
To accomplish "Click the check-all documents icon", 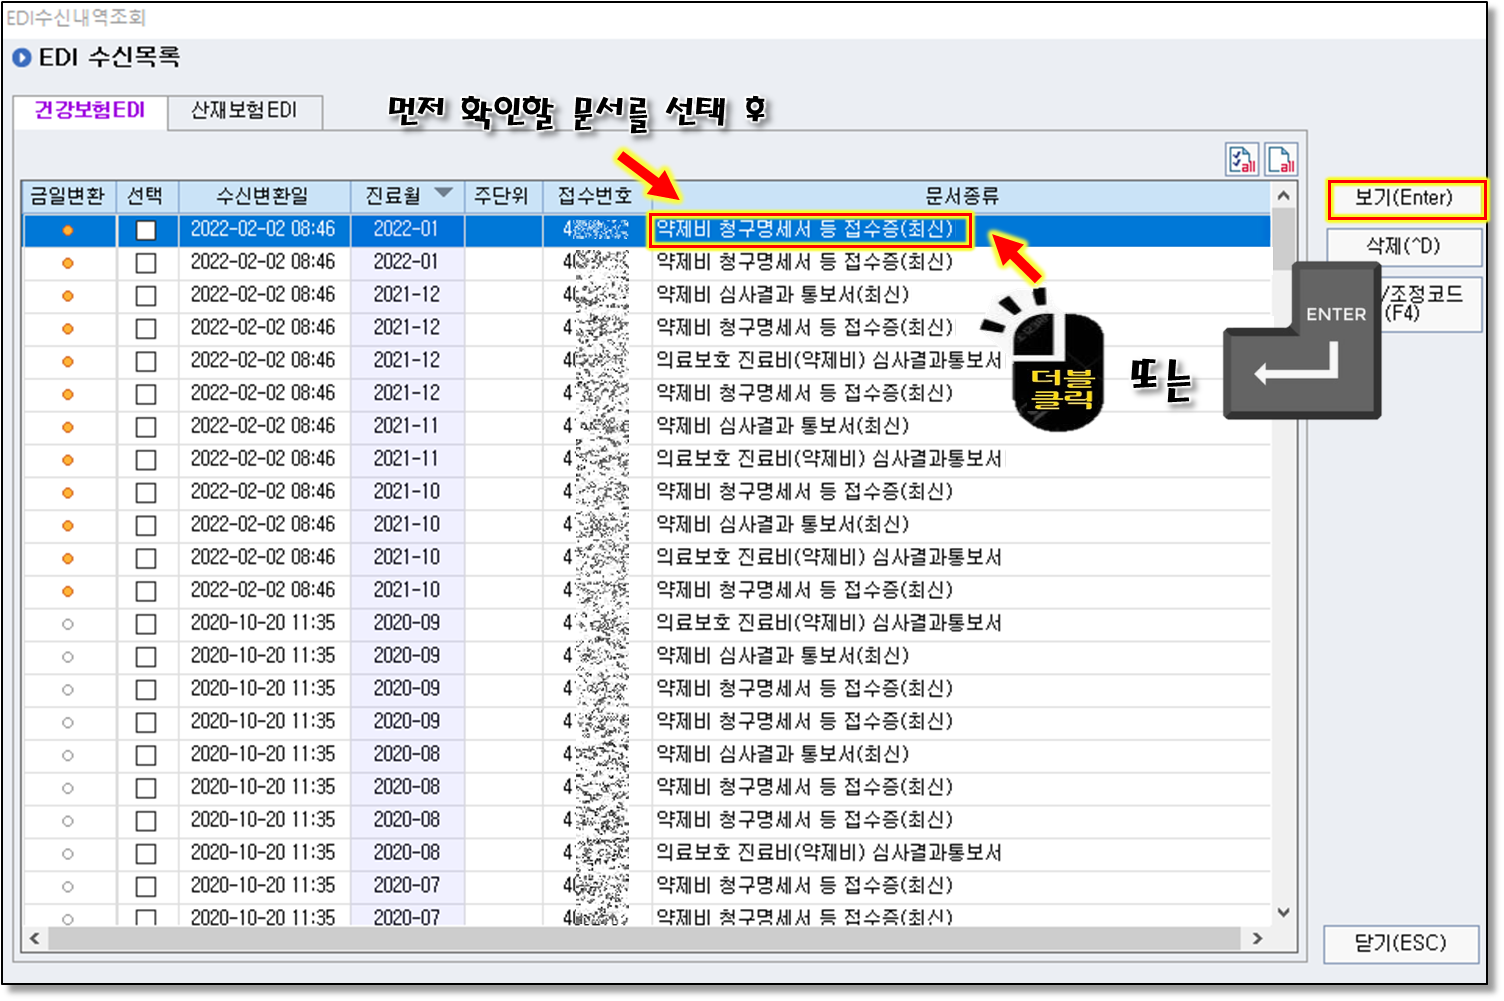I will pyautogui.click(x=1242, y=160).
